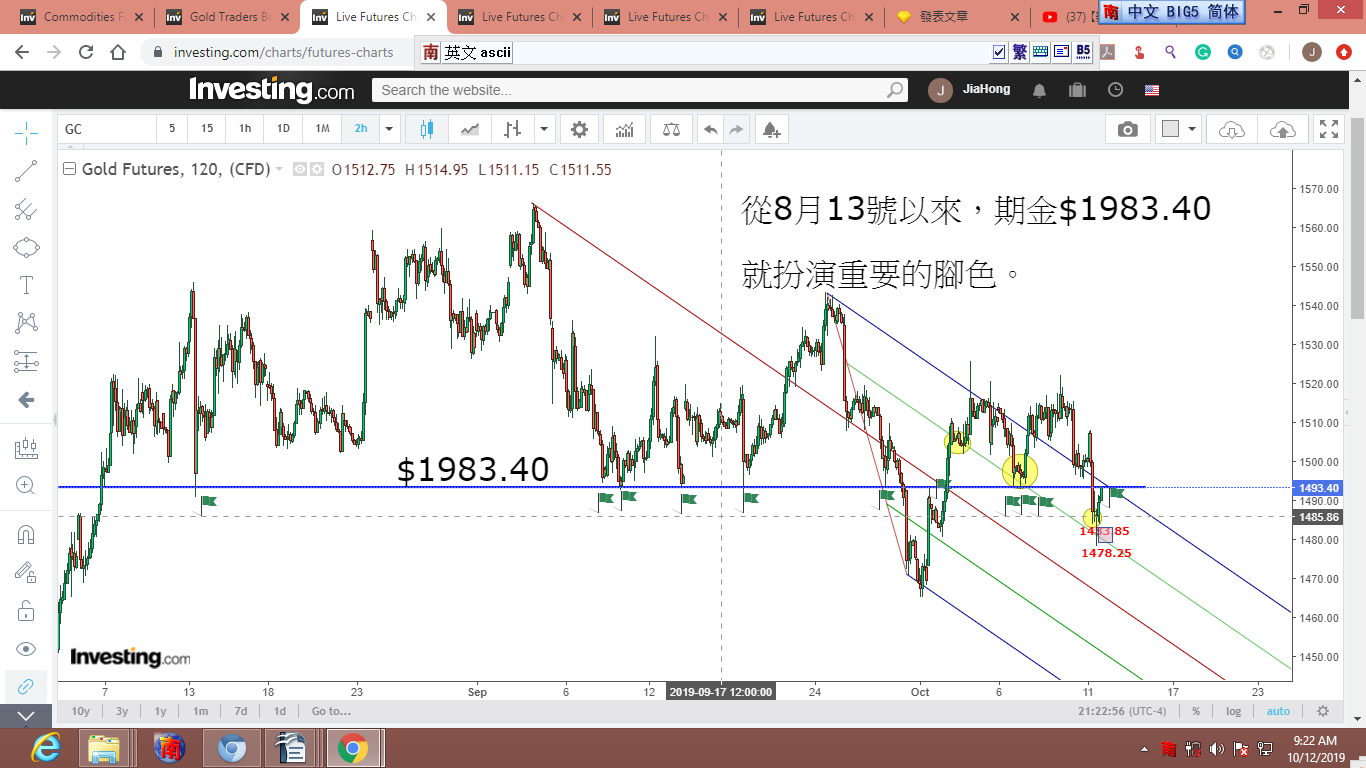Viewport: 1366px width, 768px height.
Task: Toggle auto scale
Action: (x=1278, y=711)
